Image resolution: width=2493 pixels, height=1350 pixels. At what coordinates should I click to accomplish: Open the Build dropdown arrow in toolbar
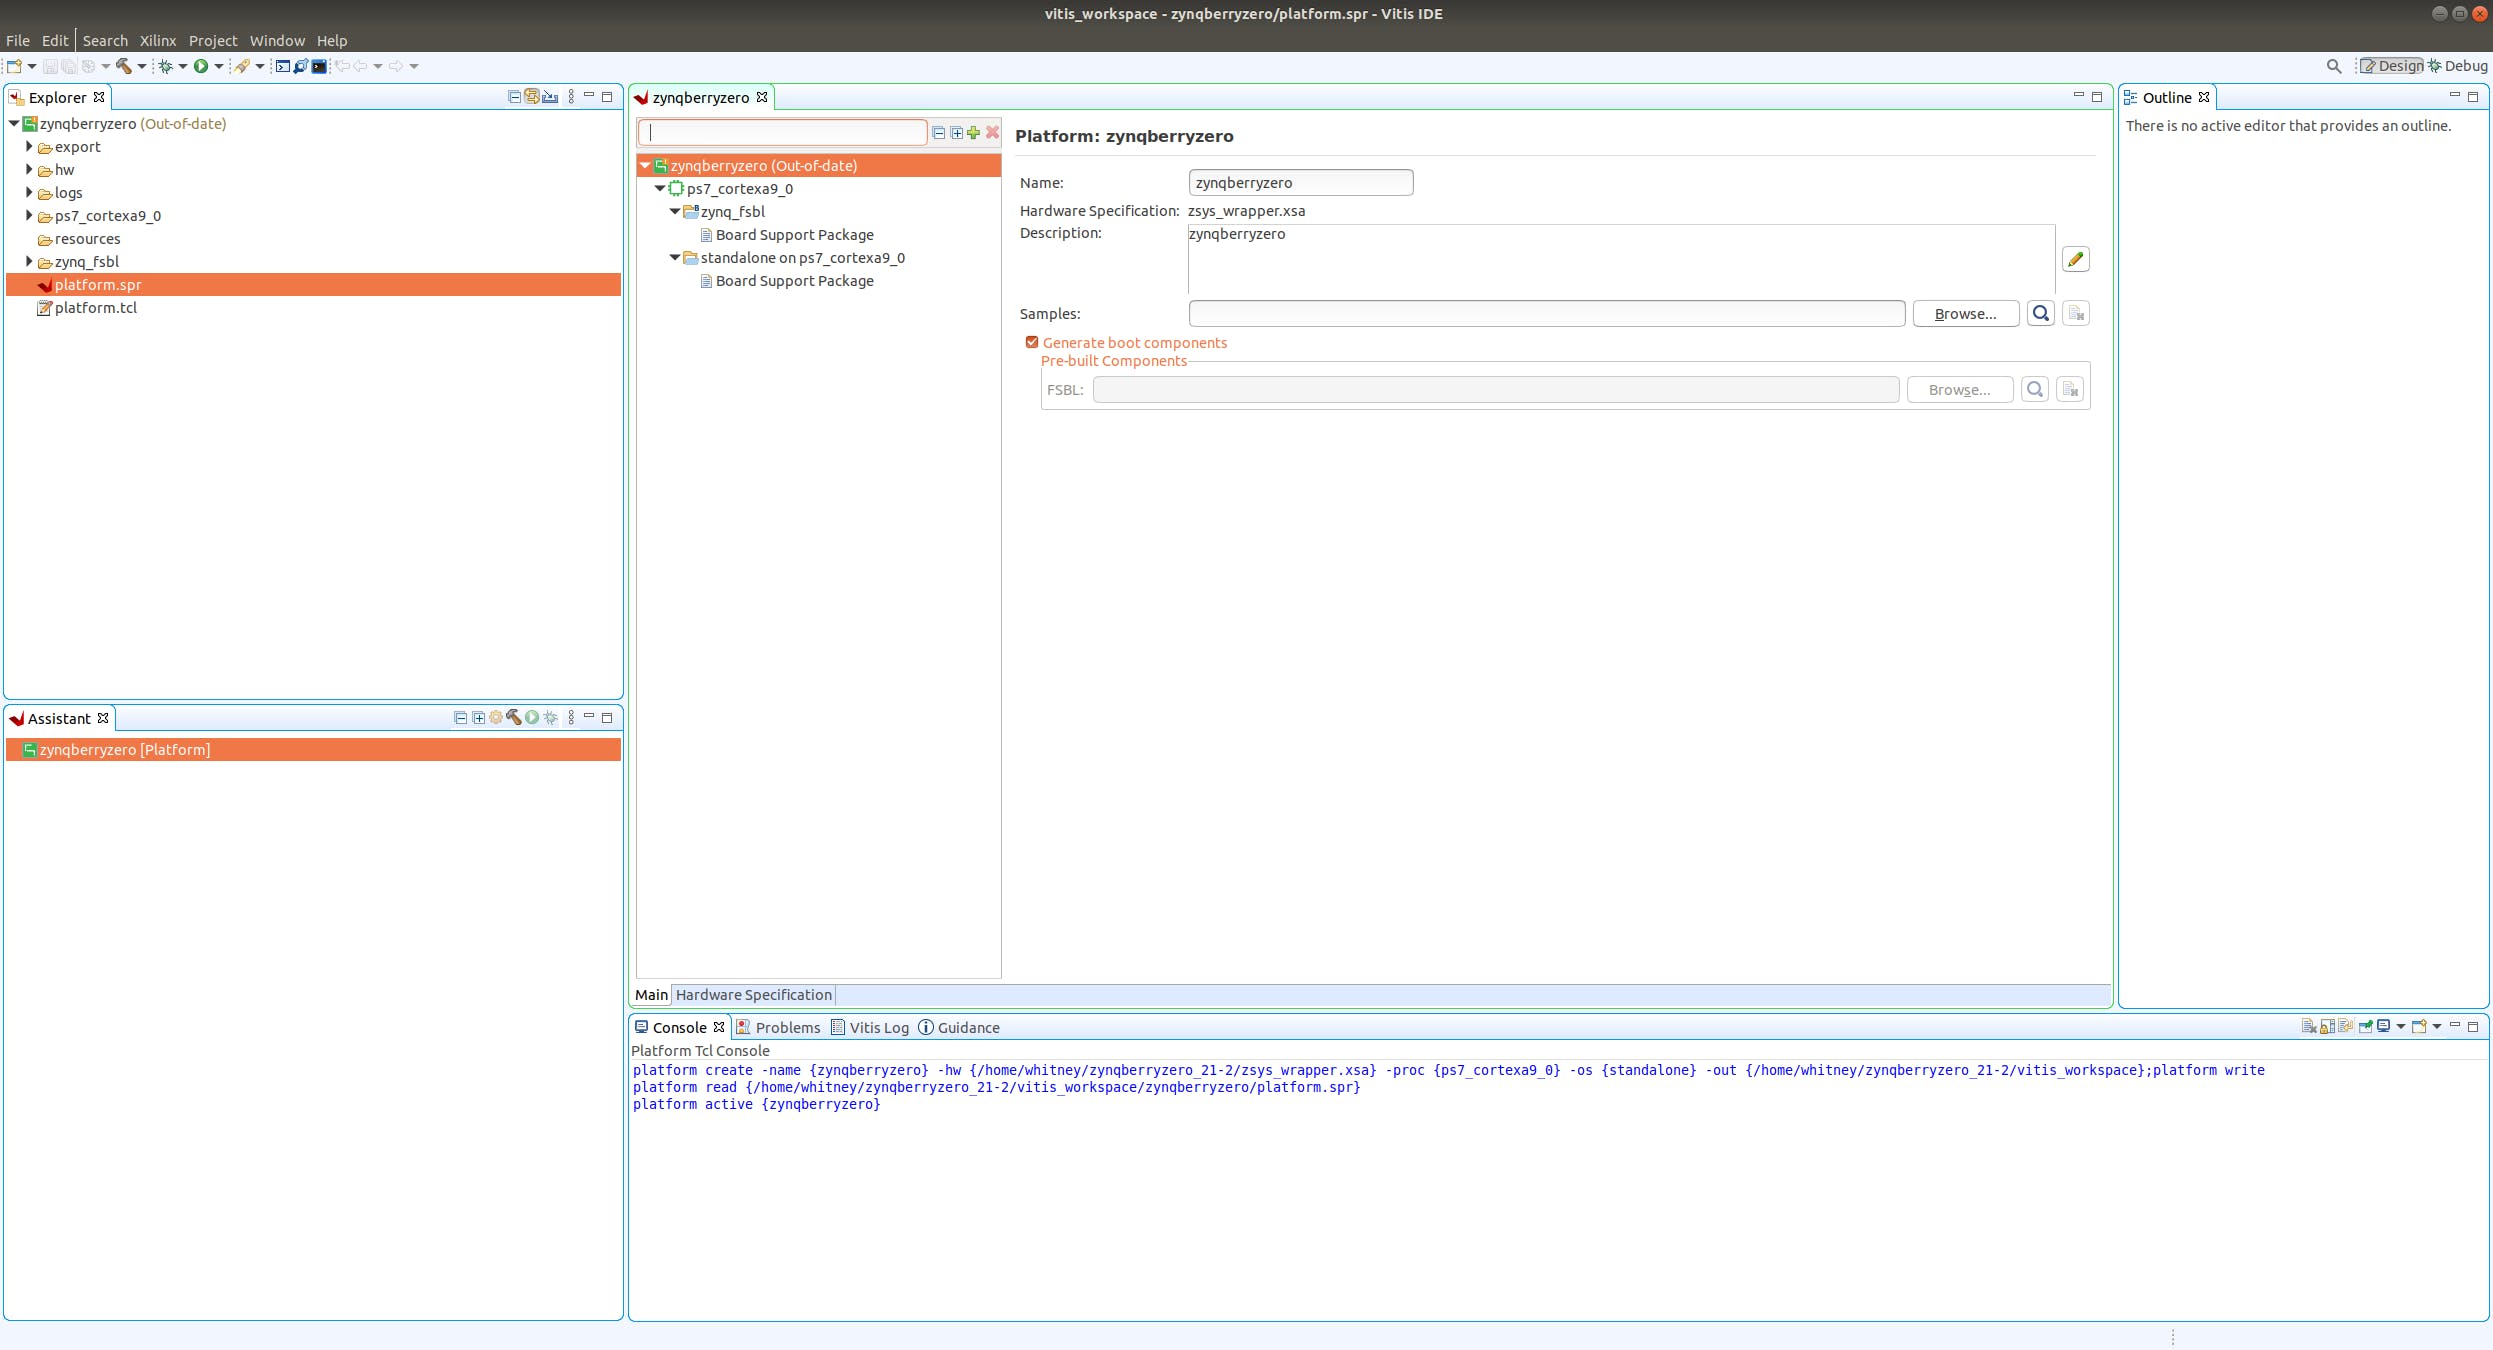[x=142, y=66]
